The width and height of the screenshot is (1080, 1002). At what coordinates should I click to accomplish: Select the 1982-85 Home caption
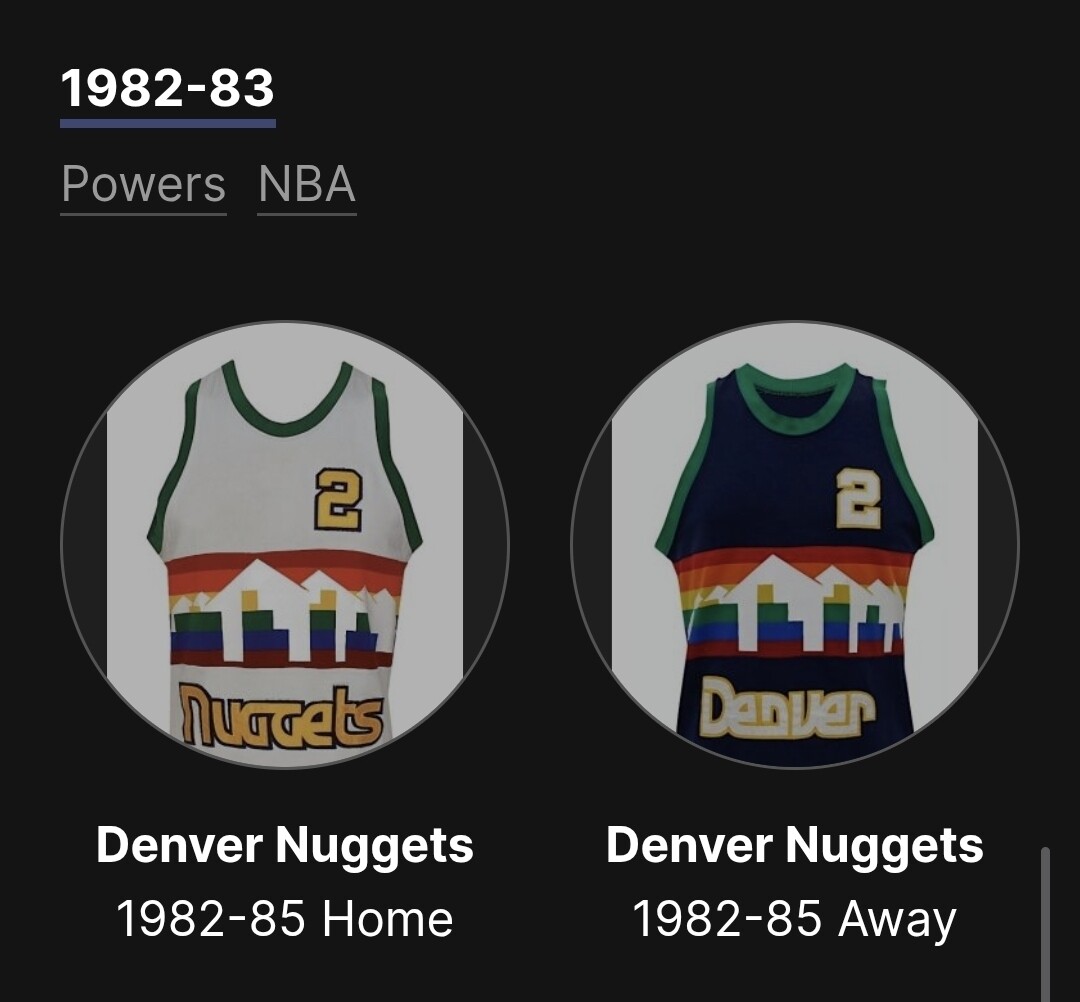tap(284, 919)
